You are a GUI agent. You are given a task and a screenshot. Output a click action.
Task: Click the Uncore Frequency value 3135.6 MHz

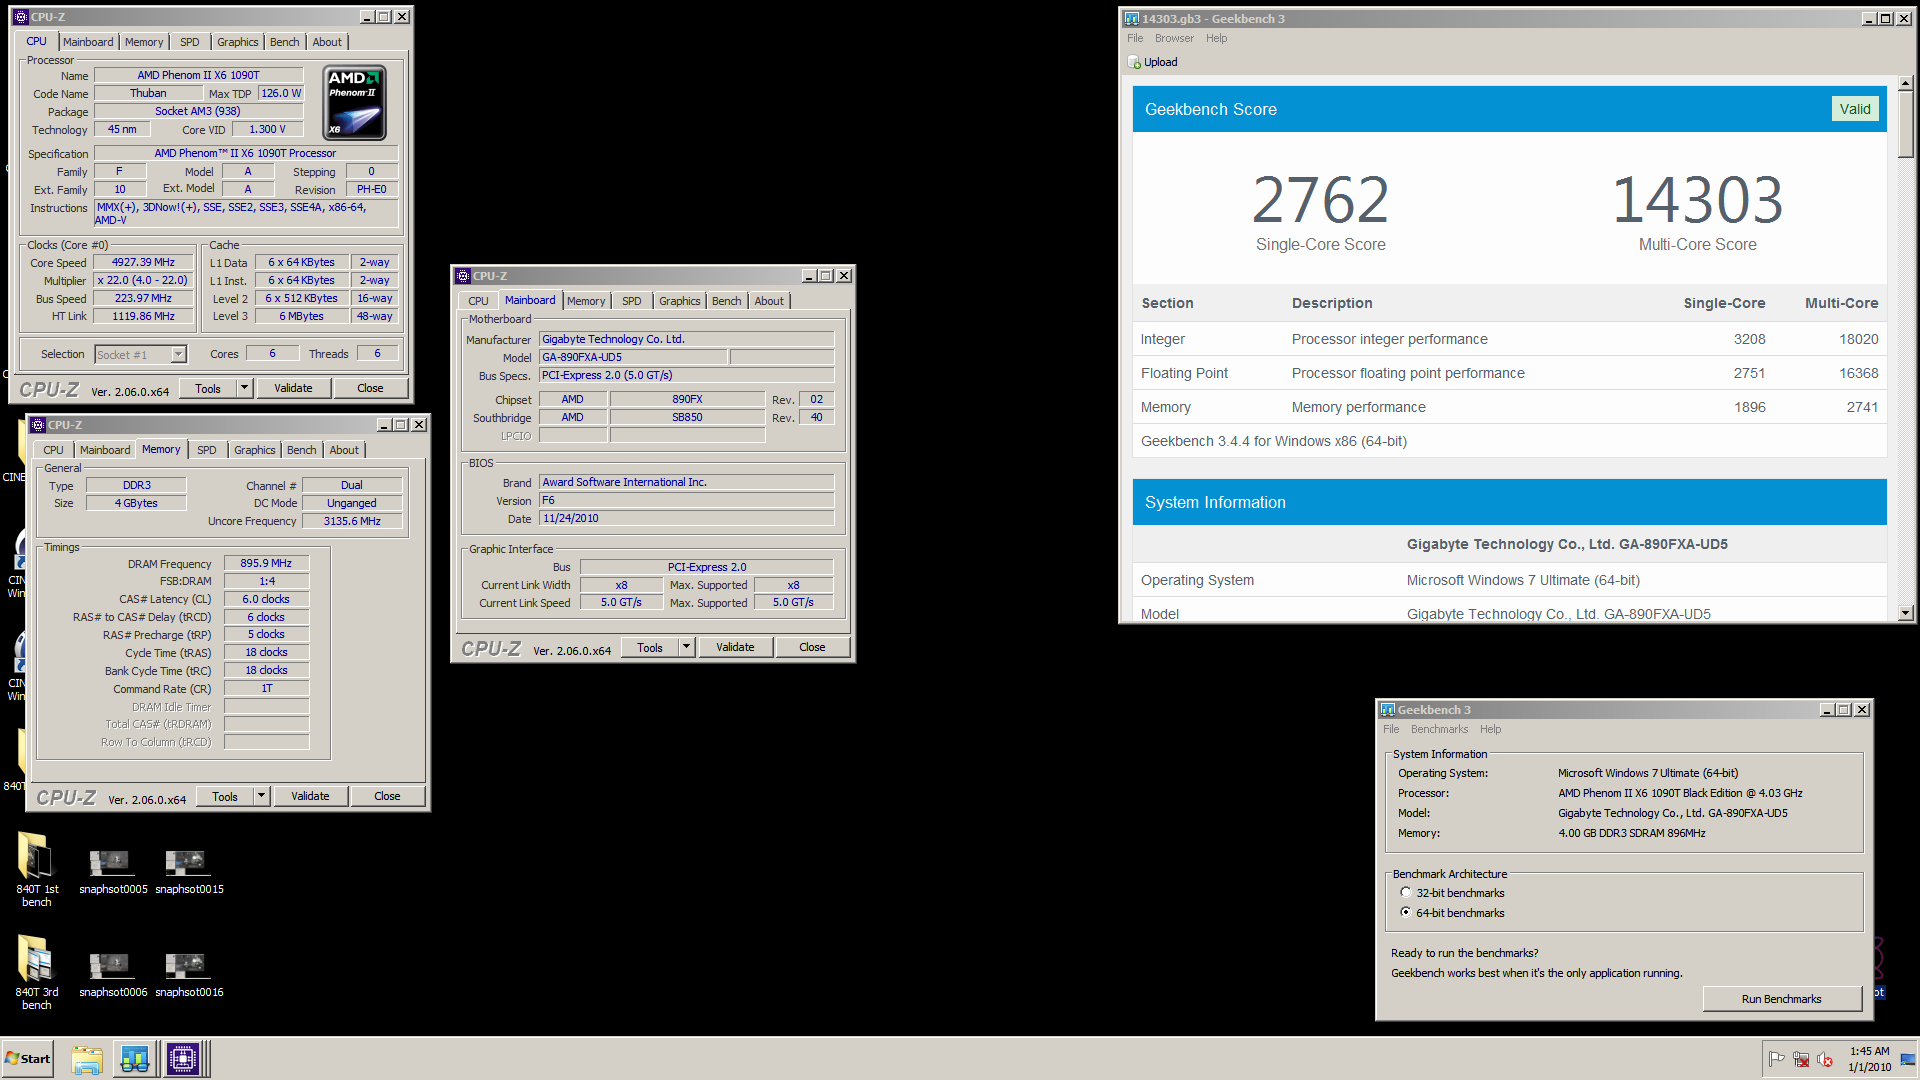point(352,521)
